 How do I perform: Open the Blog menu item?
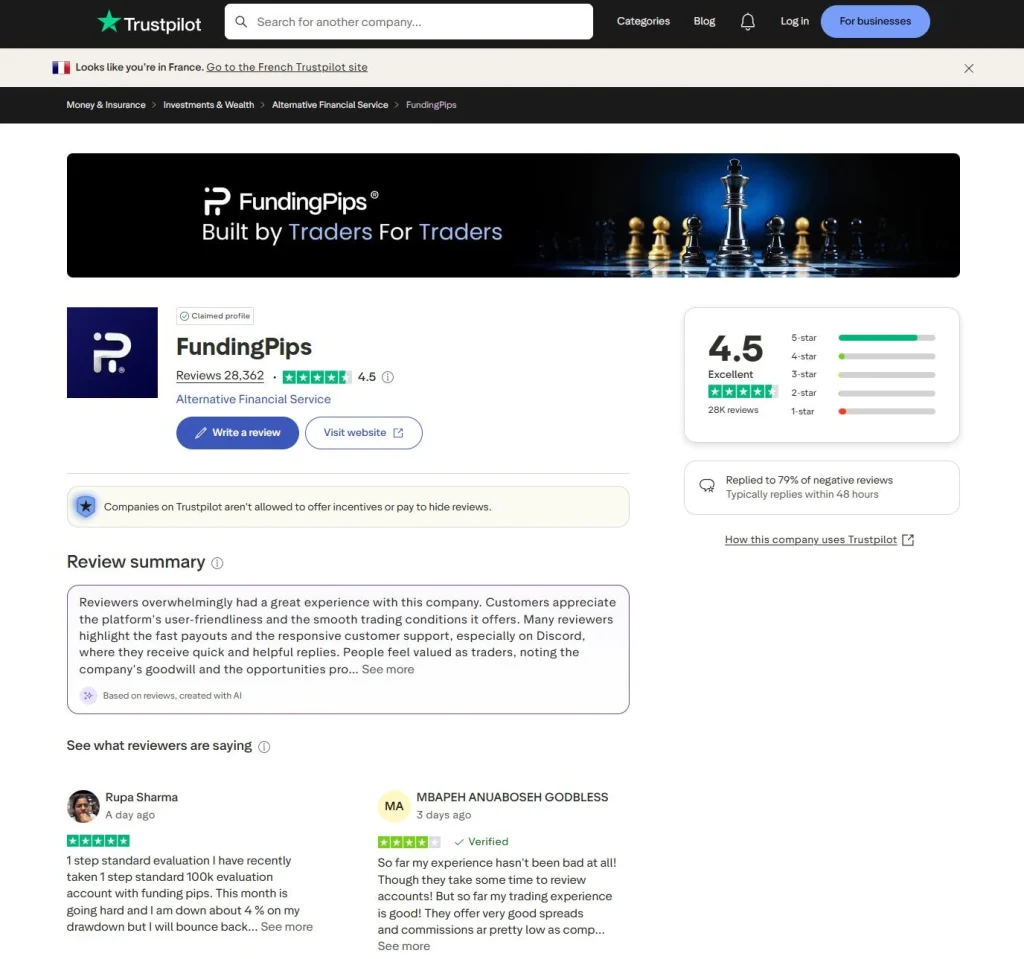point(704,21)
